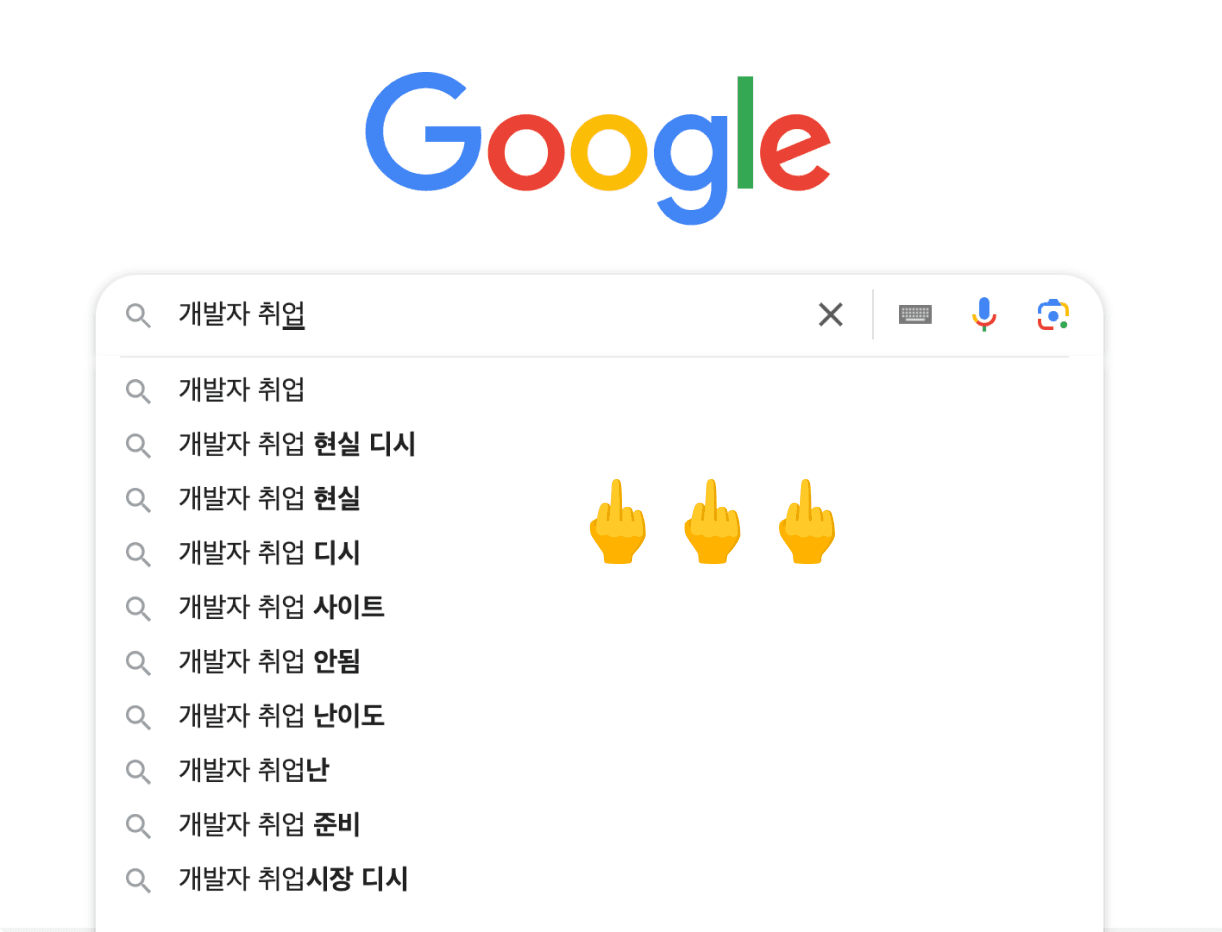Click the search icon beside "개발자 취업난"

click(x=138, y=771)
